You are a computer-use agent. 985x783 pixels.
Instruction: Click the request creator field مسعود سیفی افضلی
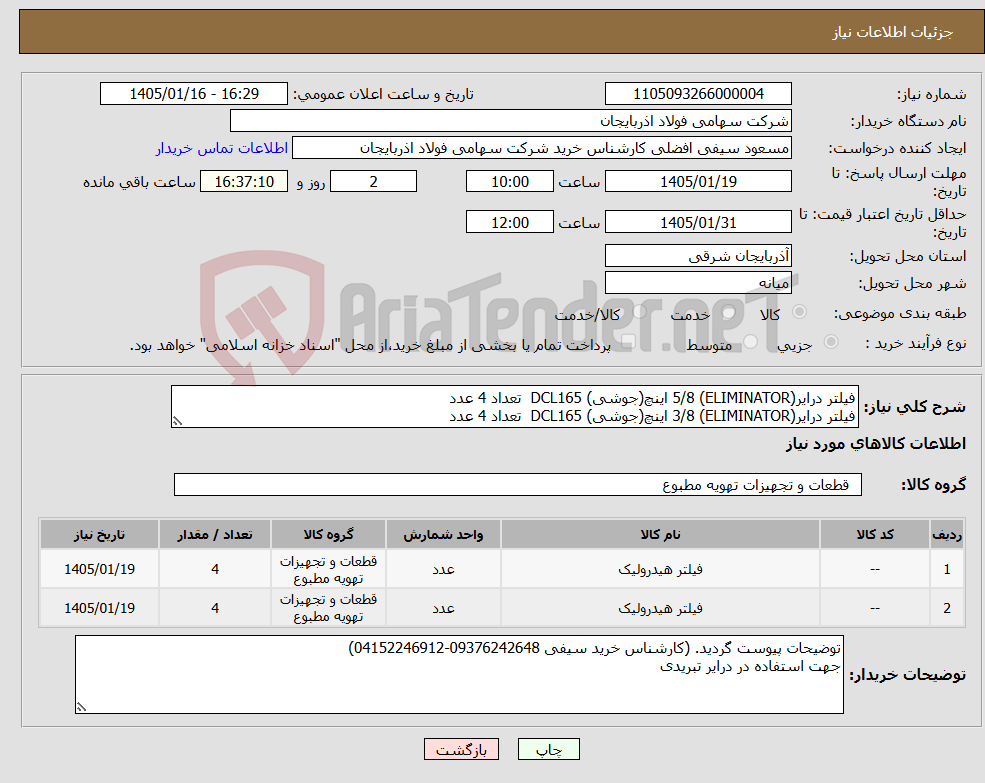tap(541, 148)
